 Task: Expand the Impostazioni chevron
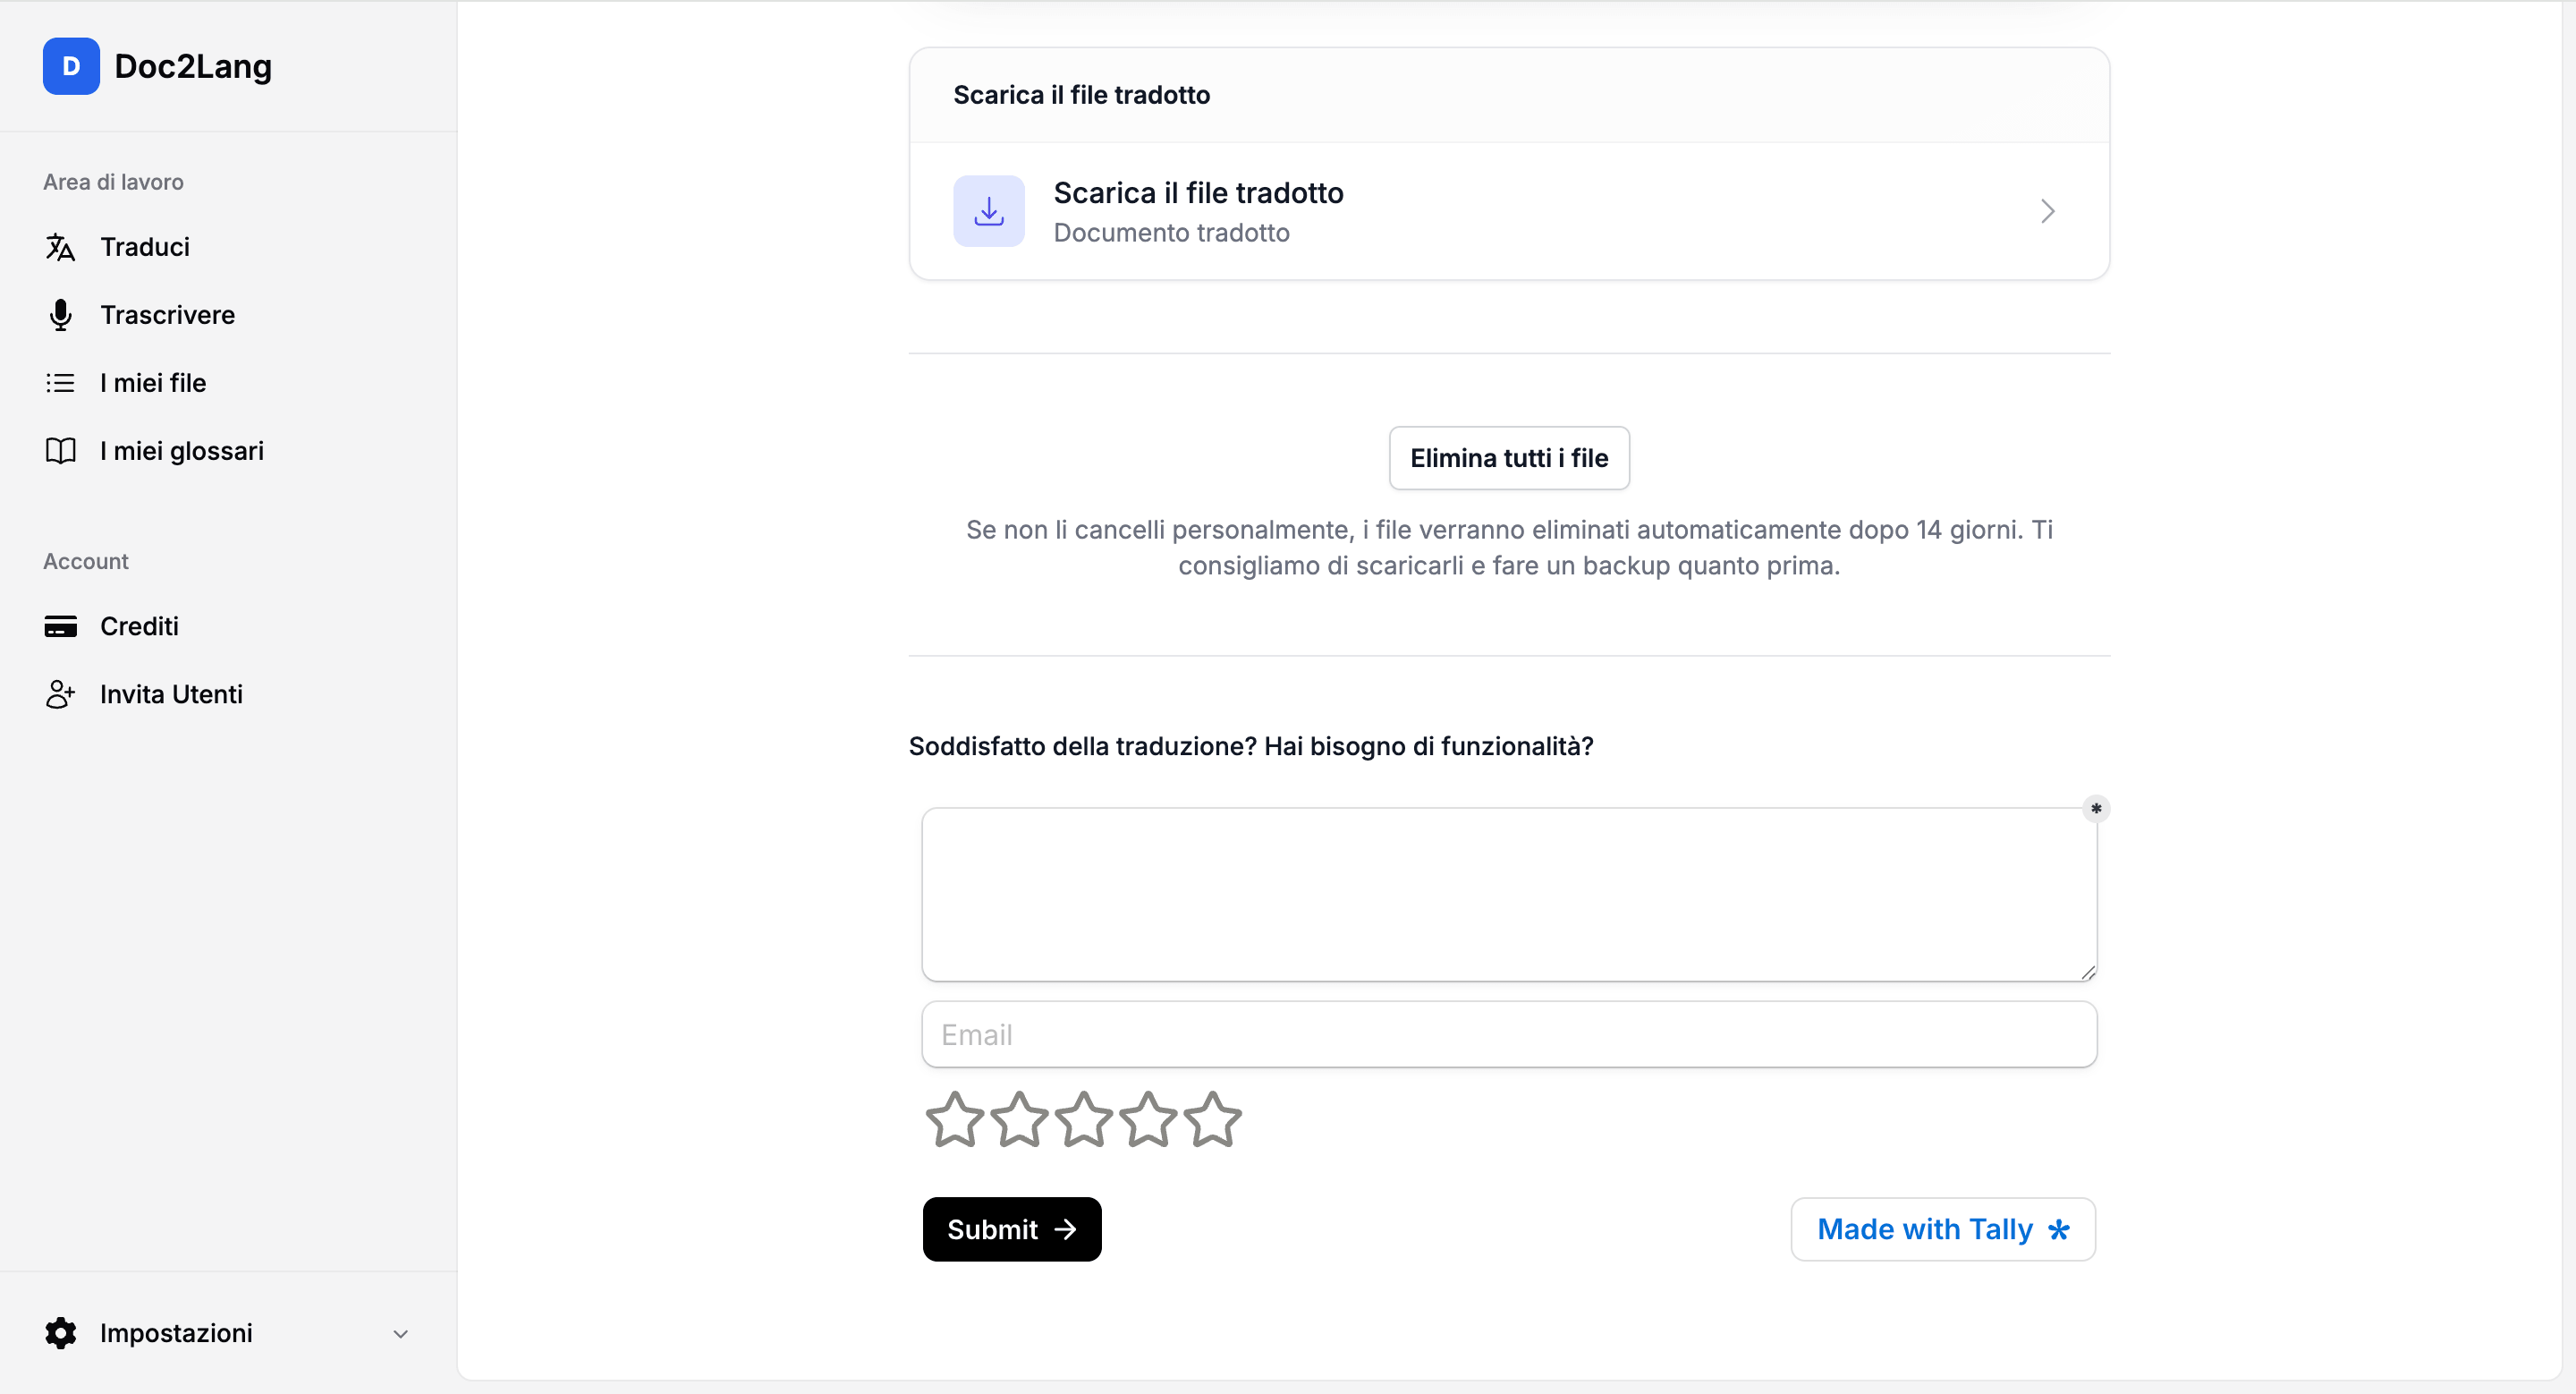[400, 1334]
